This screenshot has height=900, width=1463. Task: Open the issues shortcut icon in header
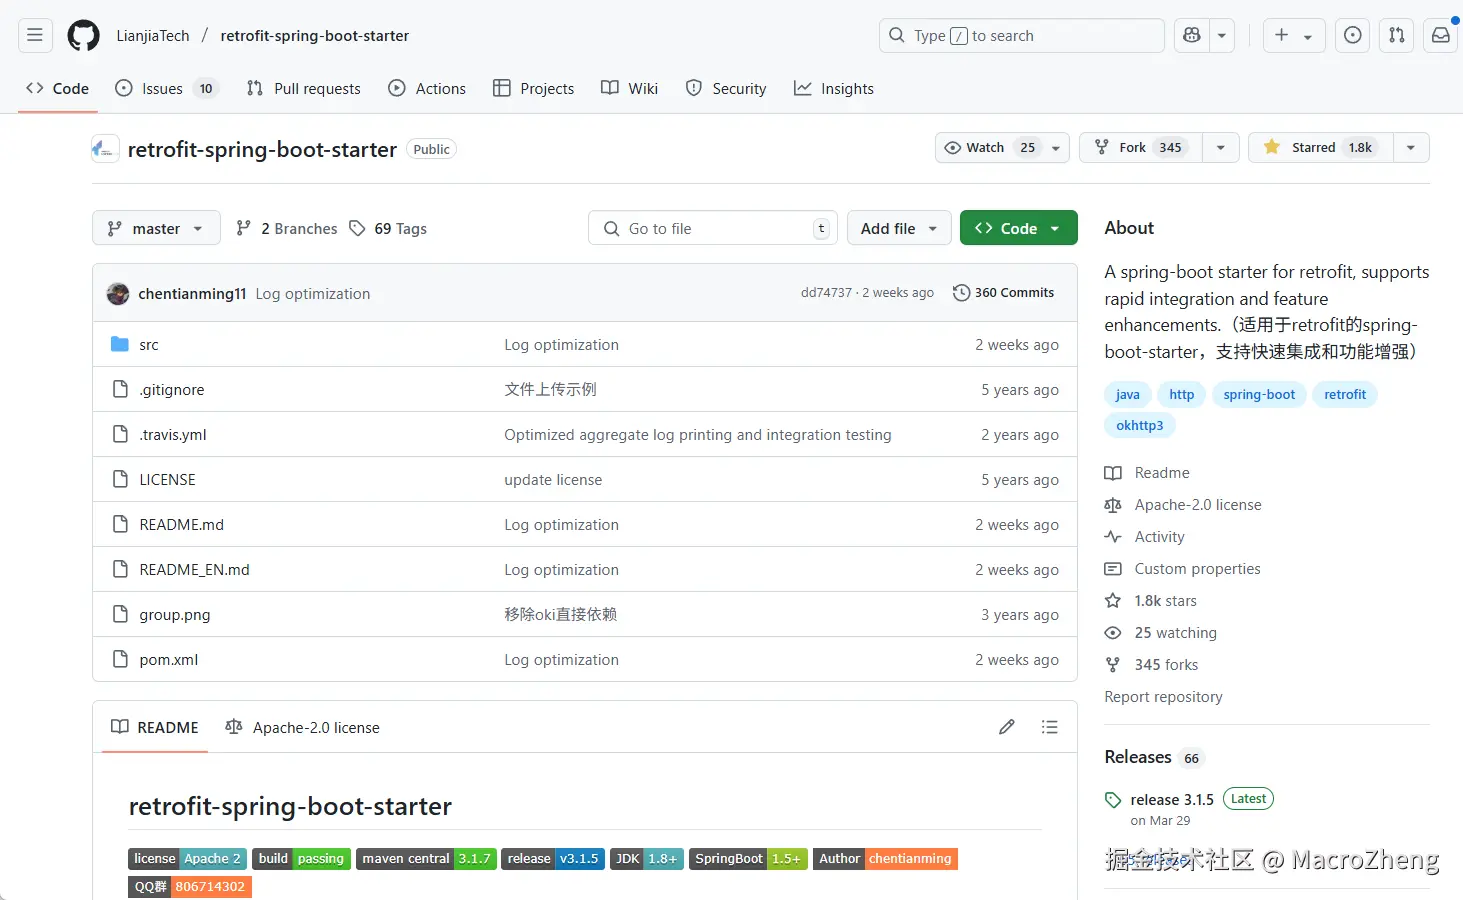pyautogui.click(x=1353, y=35)
